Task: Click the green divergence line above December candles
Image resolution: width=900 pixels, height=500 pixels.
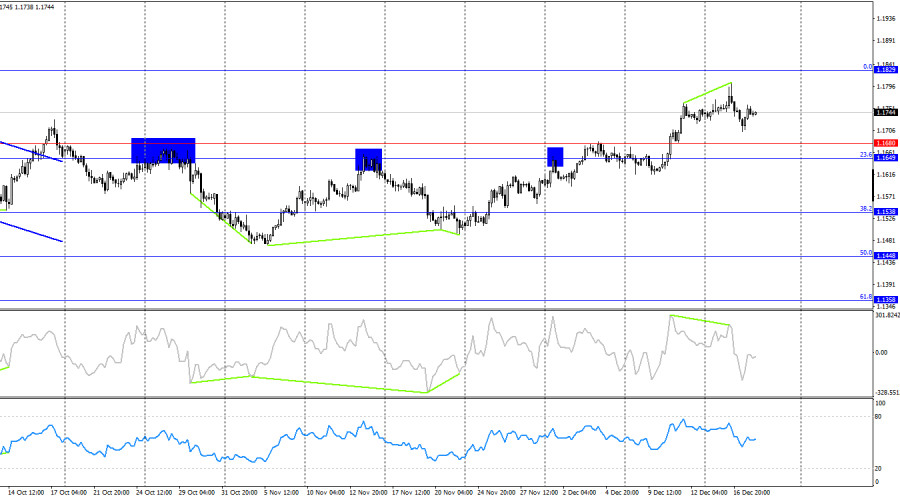Action: coord(707,92)
